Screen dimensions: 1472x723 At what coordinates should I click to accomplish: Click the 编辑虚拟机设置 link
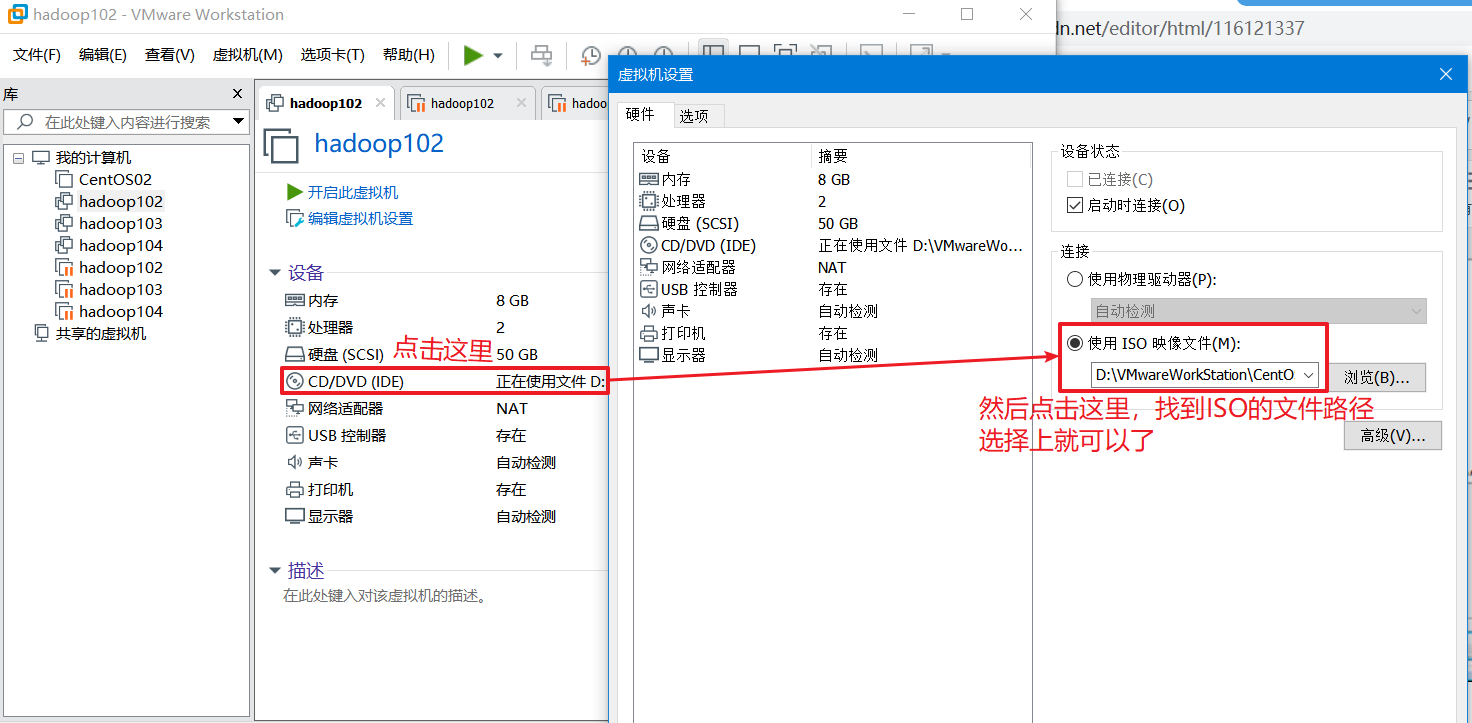pos(360,218)
